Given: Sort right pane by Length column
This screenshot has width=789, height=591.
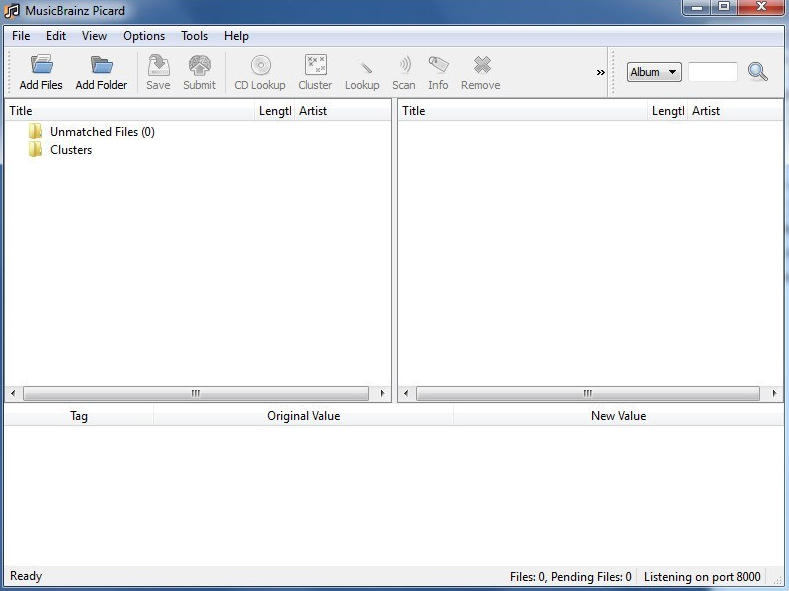Looking at the screenshot, I should 668,111.
